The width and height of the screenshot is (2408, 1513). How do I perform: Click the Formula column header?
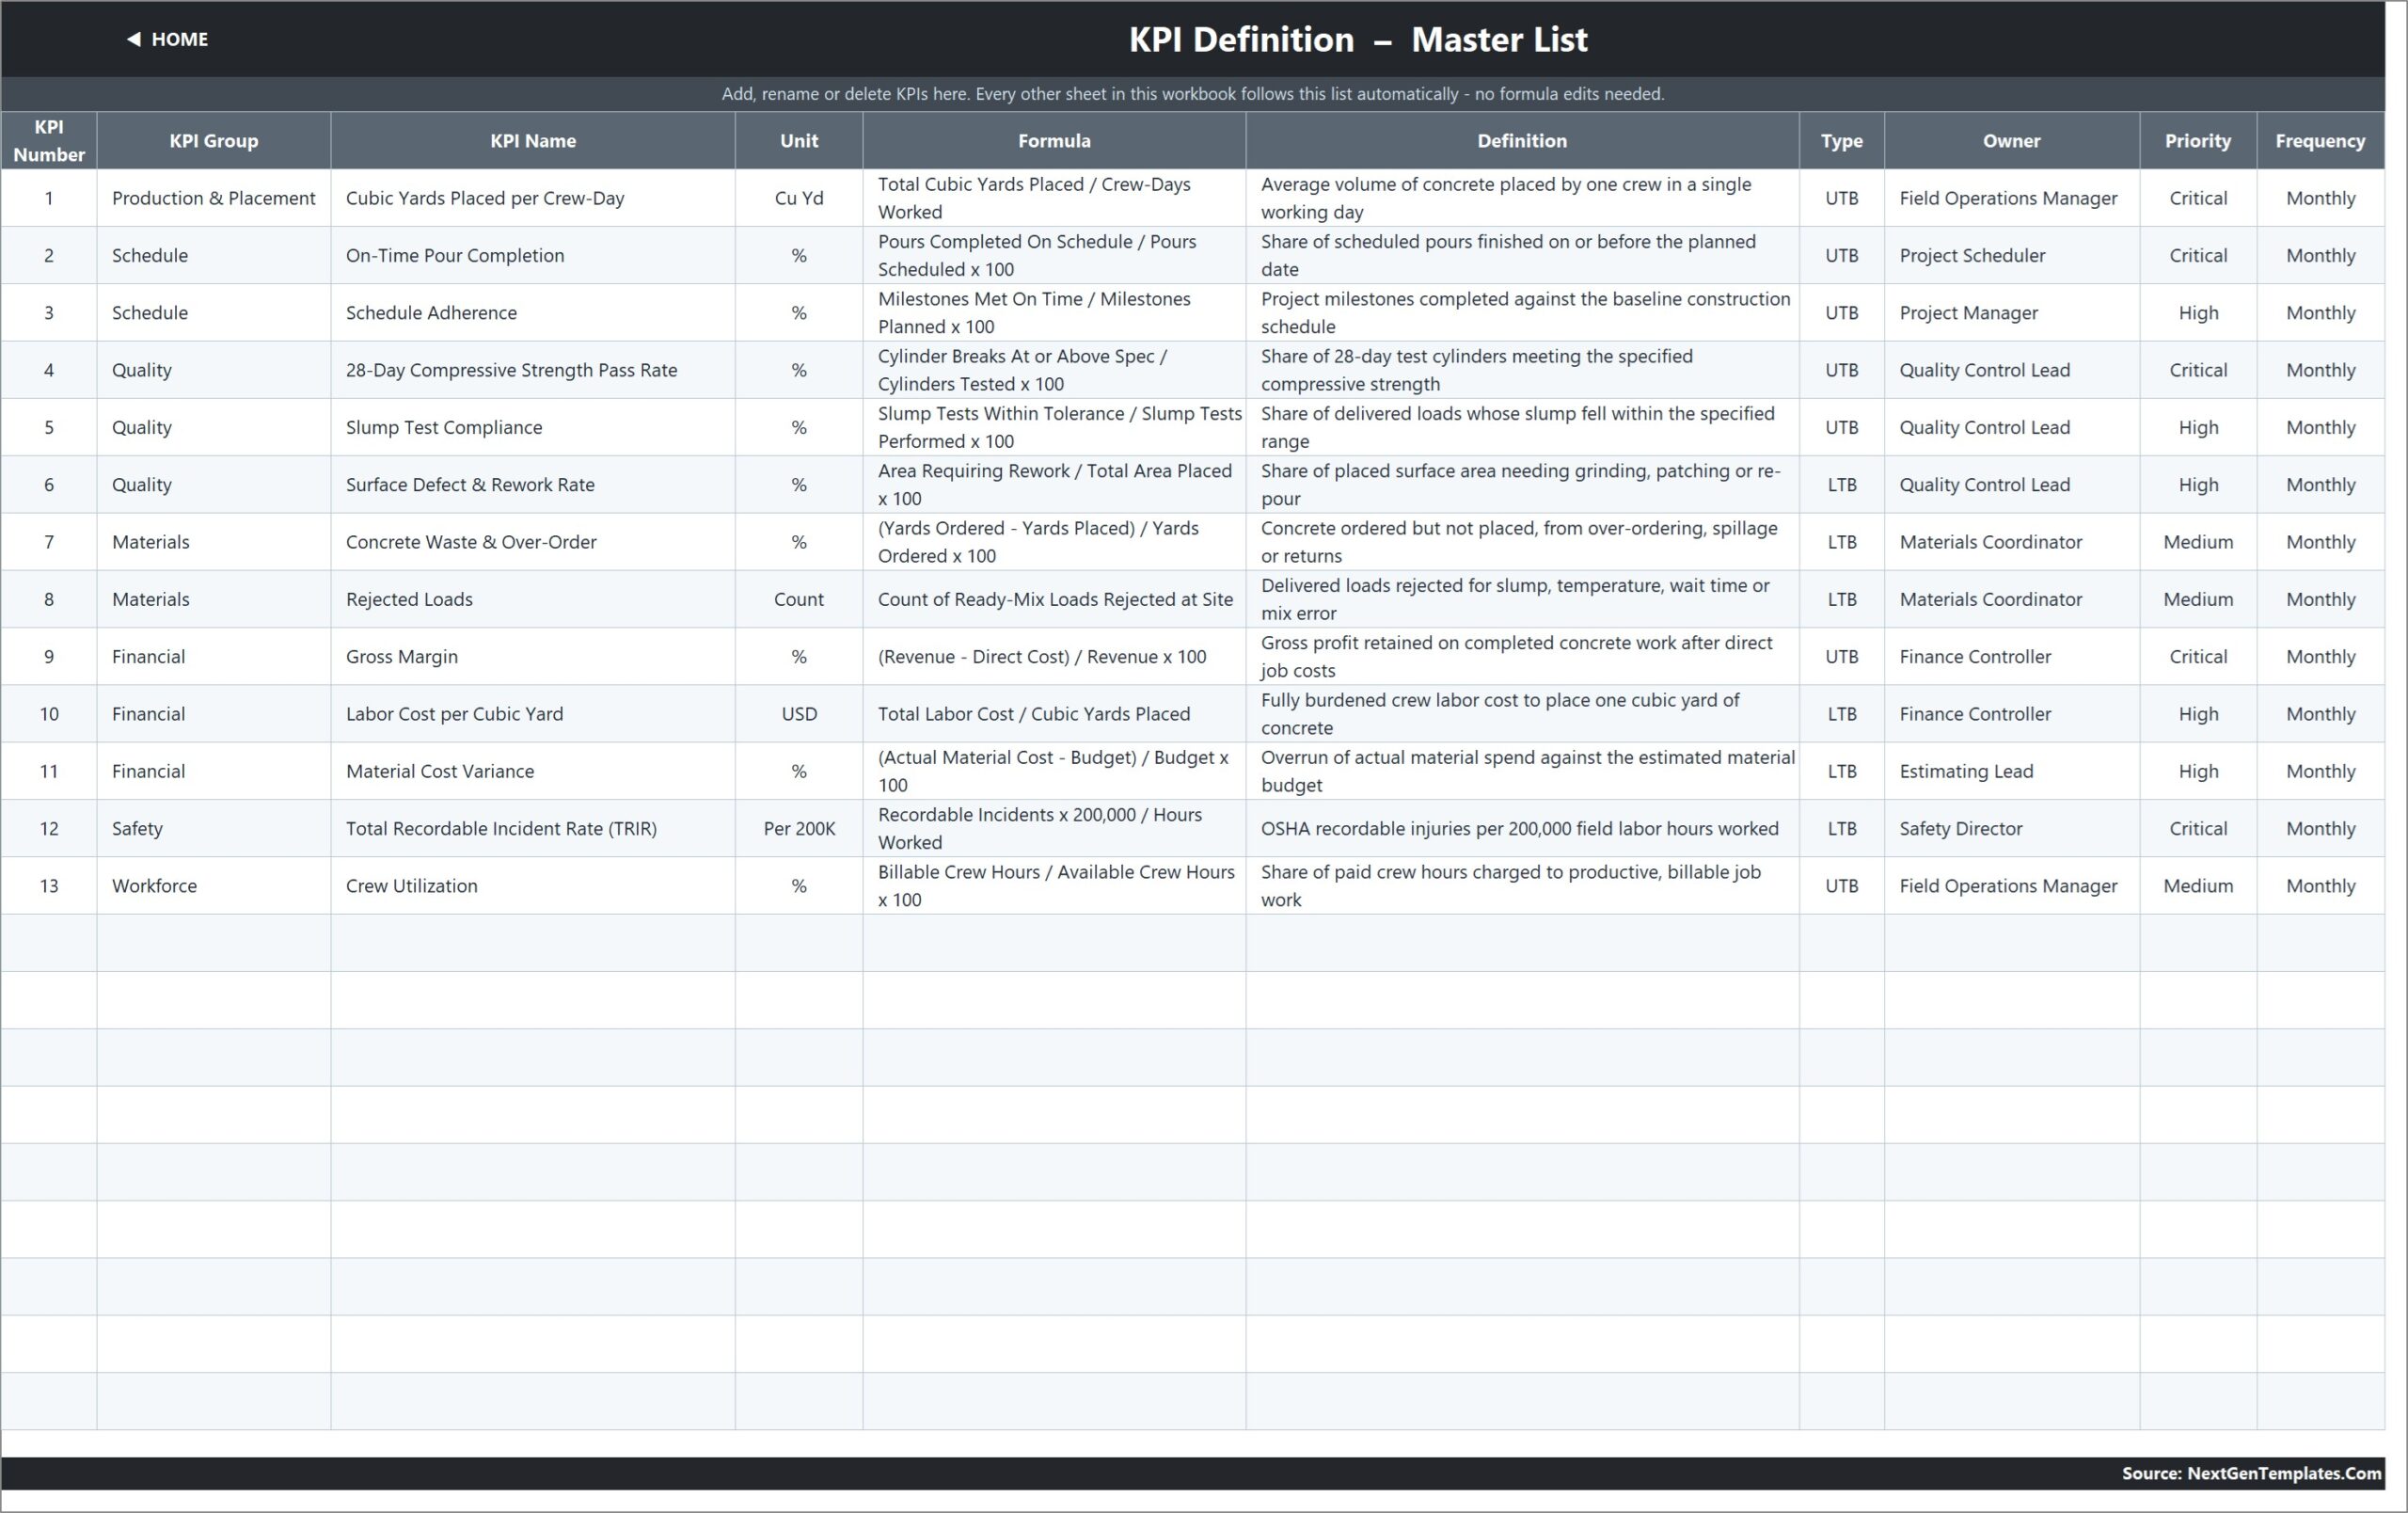(x=1054, y=140)
